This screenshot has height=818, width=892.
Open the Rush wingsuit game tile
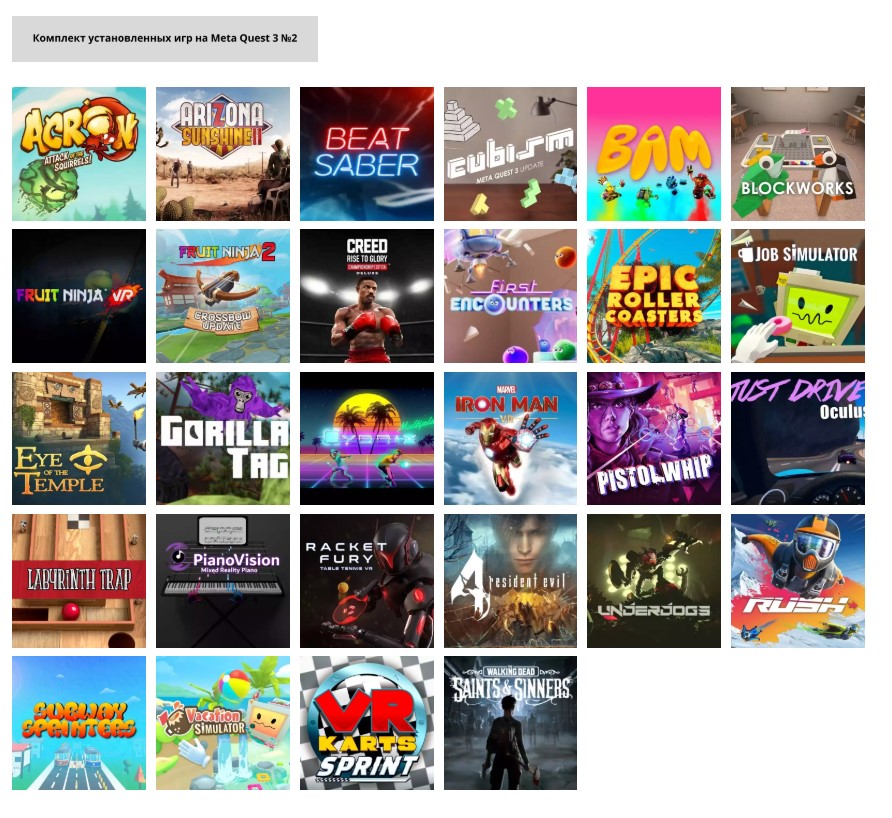[x=798, y=581]
